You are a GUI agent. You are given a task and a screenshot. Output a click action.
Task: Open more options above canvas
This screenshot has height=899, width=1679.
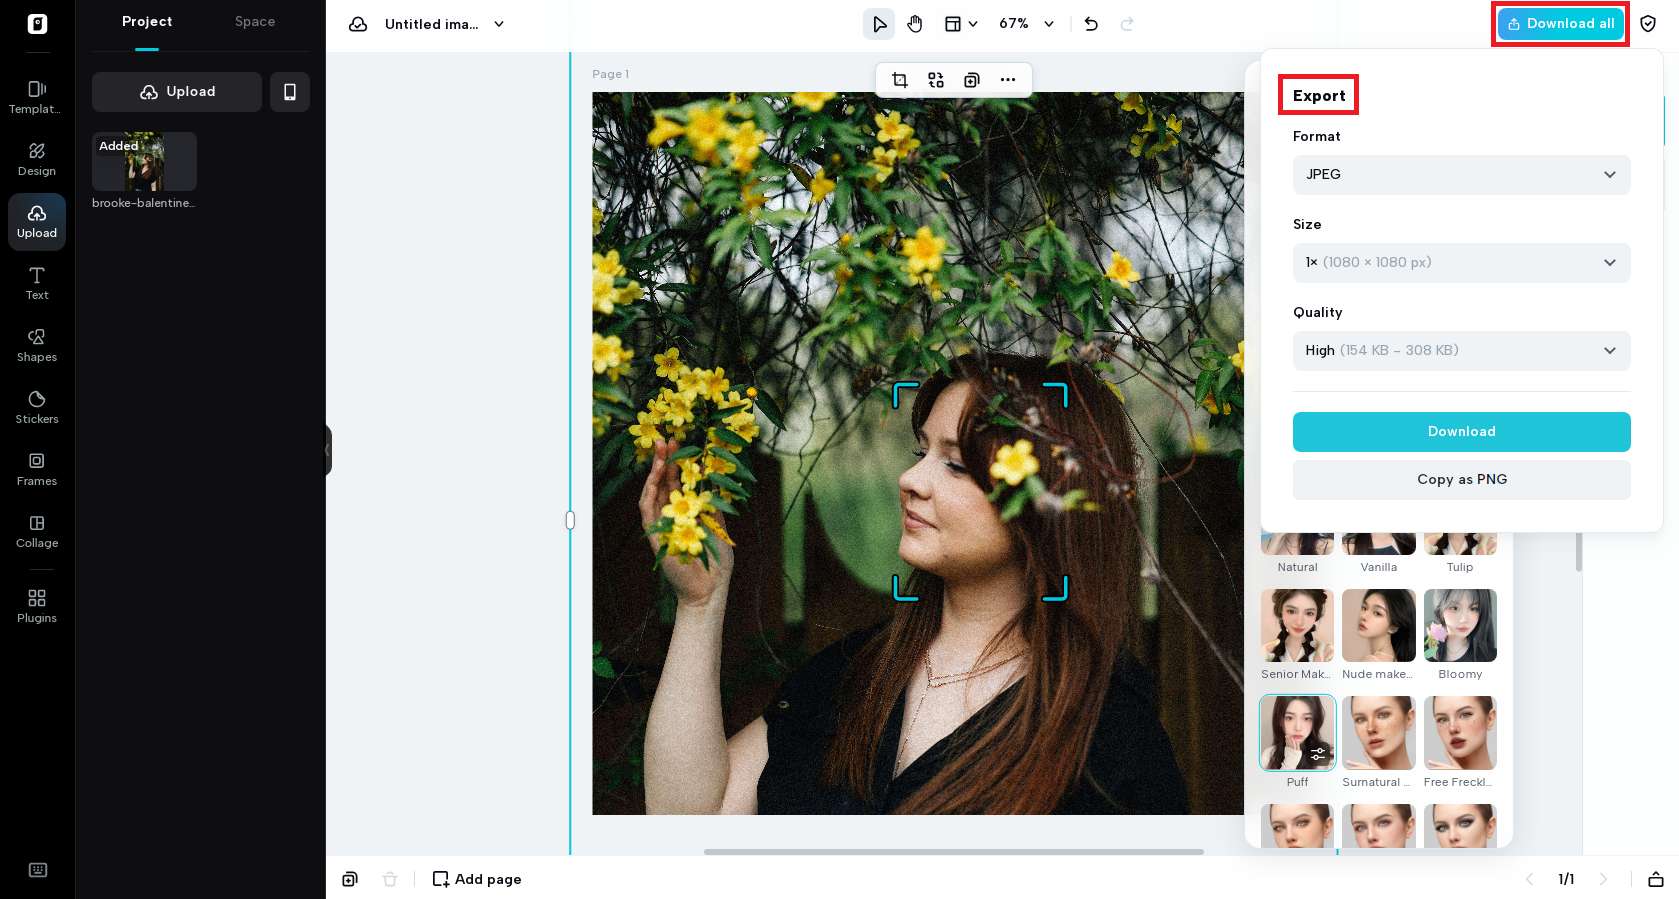point(1008,80)
